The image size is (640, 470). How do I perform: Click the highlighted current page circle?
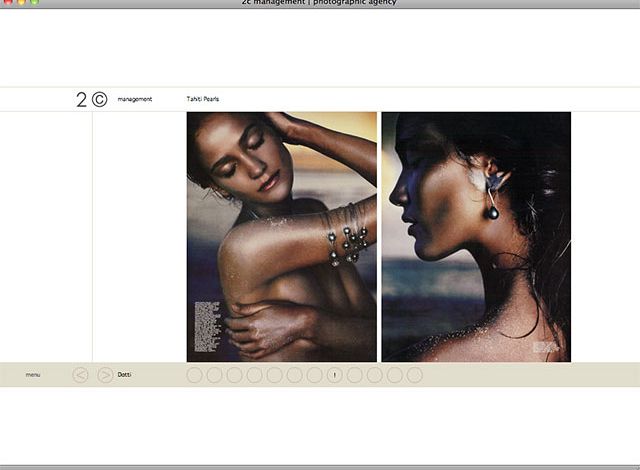click(x=335, y=375)
